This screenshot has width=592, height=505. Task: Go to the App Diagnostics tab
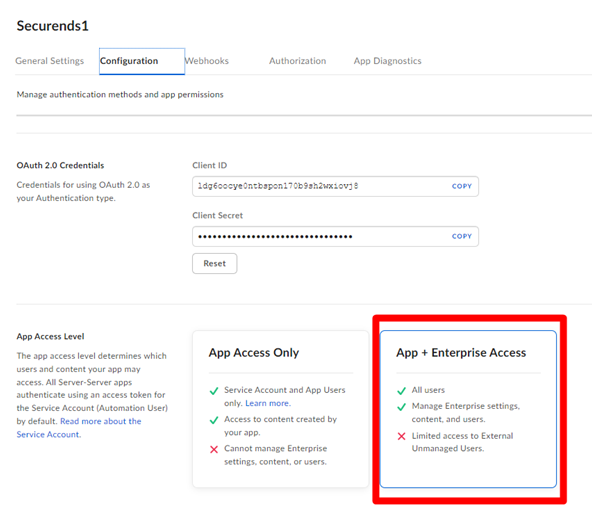point(387,61)
